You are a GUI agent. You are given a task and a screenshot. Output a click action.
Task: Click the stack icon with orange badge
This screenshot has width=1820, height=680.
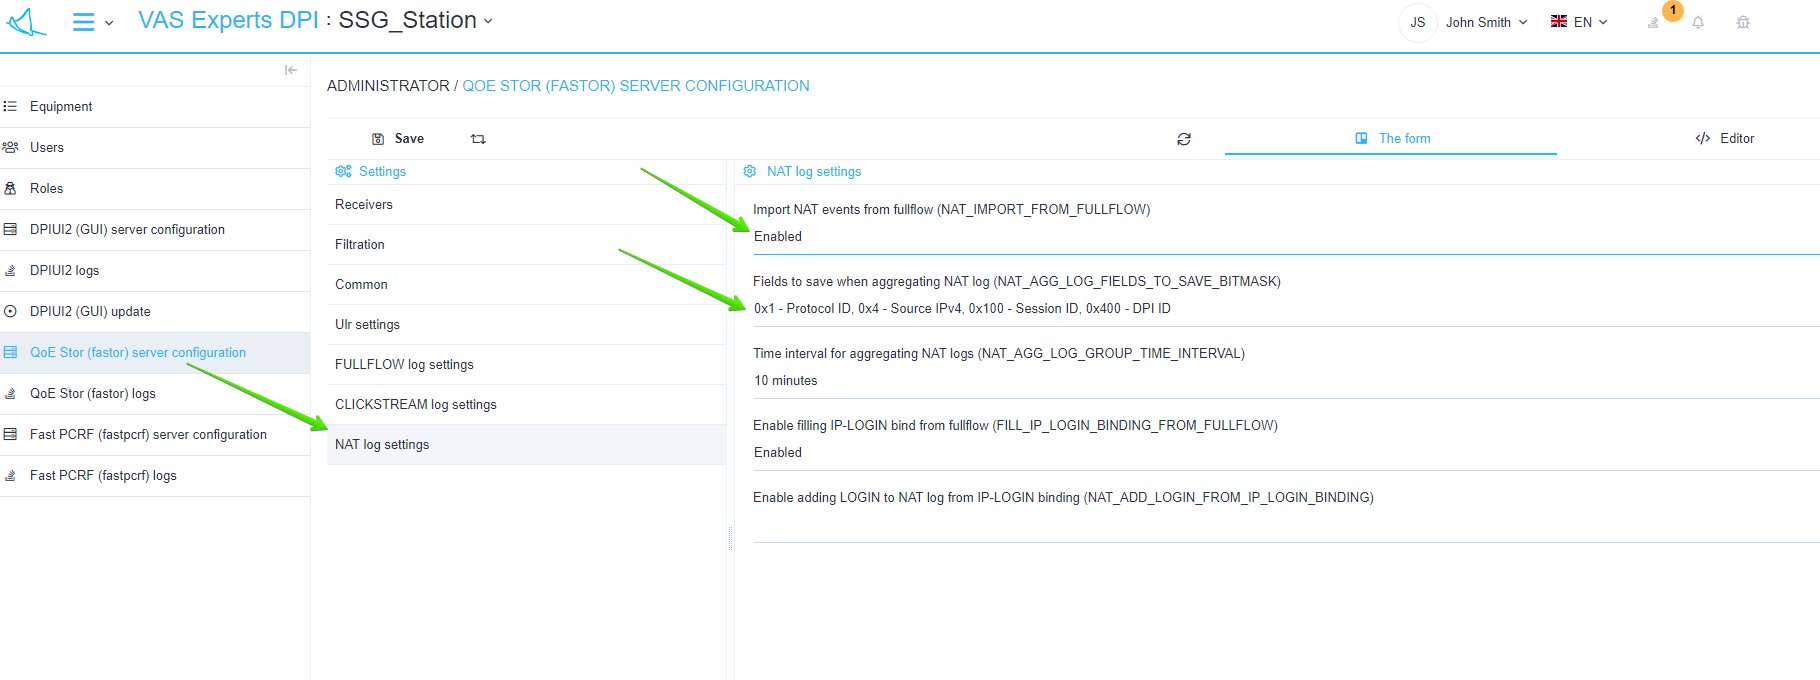[x=1654, y=22]
